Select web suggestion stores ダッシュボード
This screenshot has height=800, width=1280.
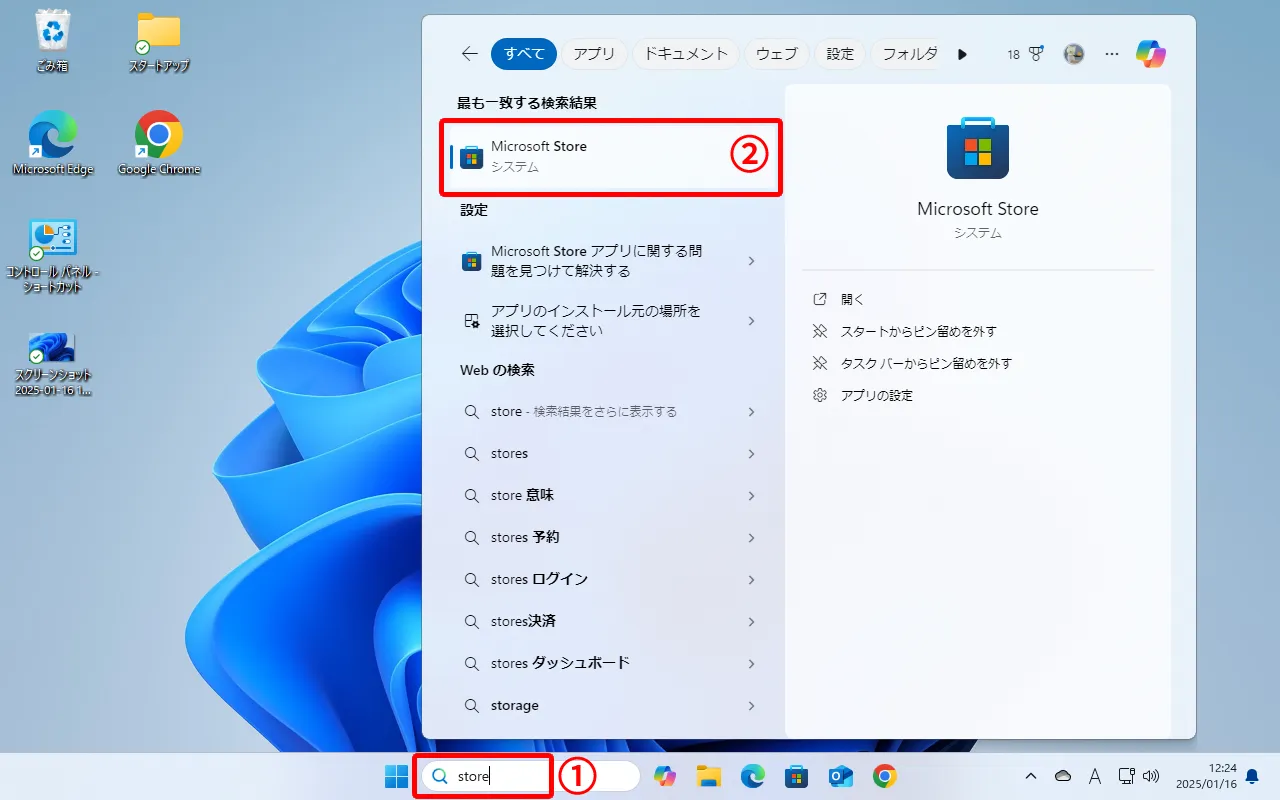pos(611,664)
